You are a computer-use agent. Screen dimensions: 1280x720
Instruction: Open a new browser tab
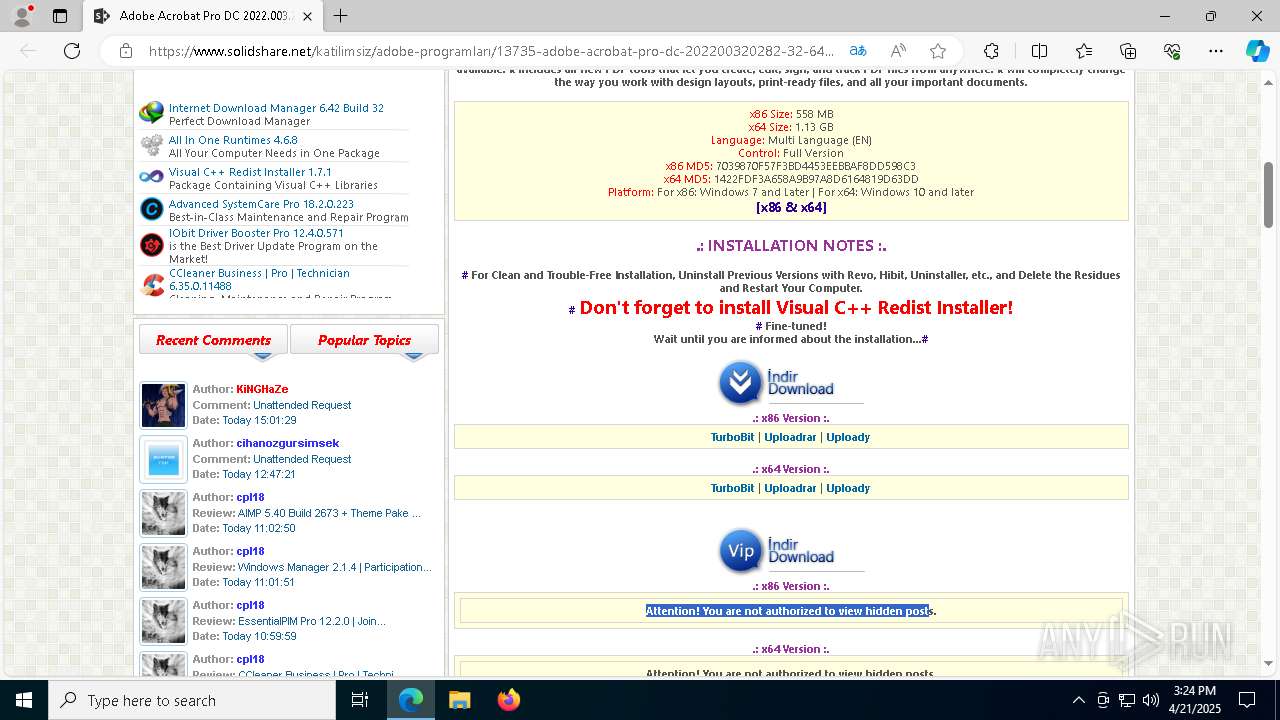[340, 16]
